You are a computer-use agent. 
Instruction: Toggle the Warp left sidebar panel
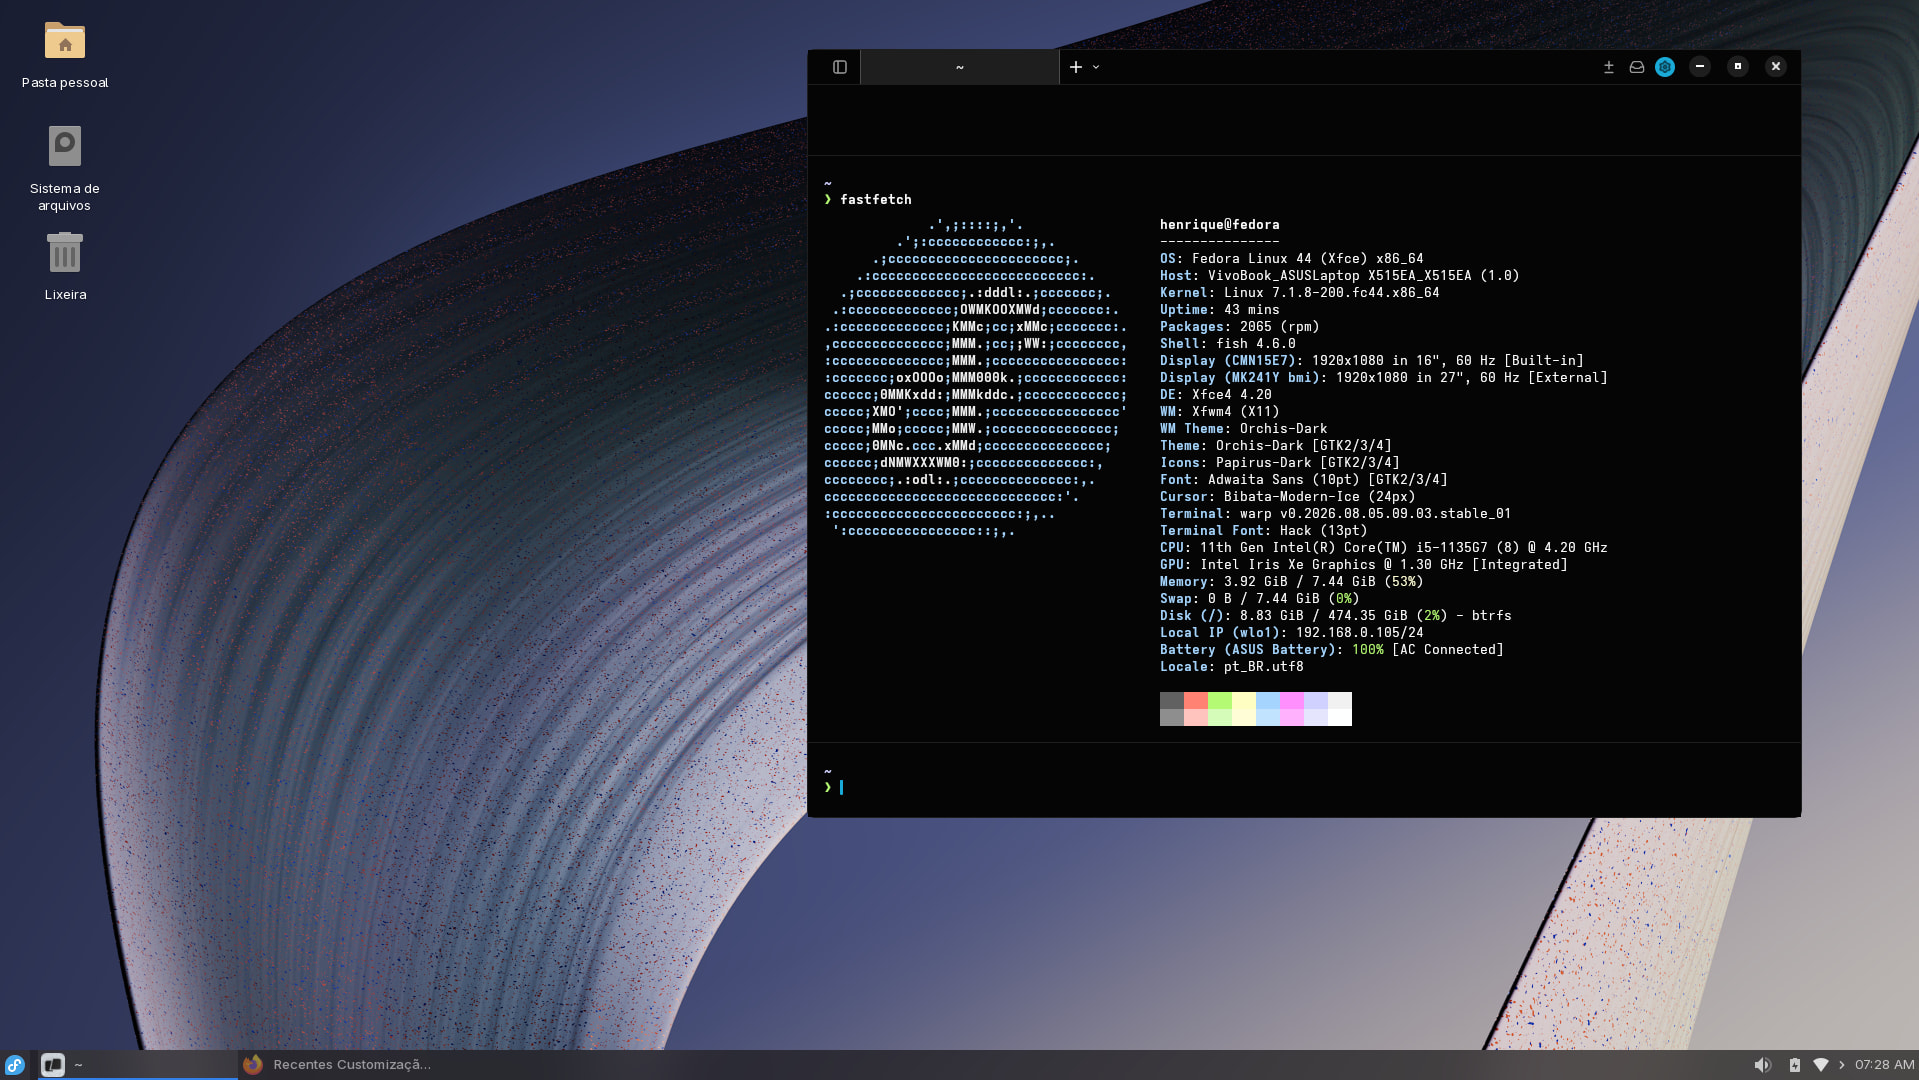pyautogui.click(x=840, y=67)
